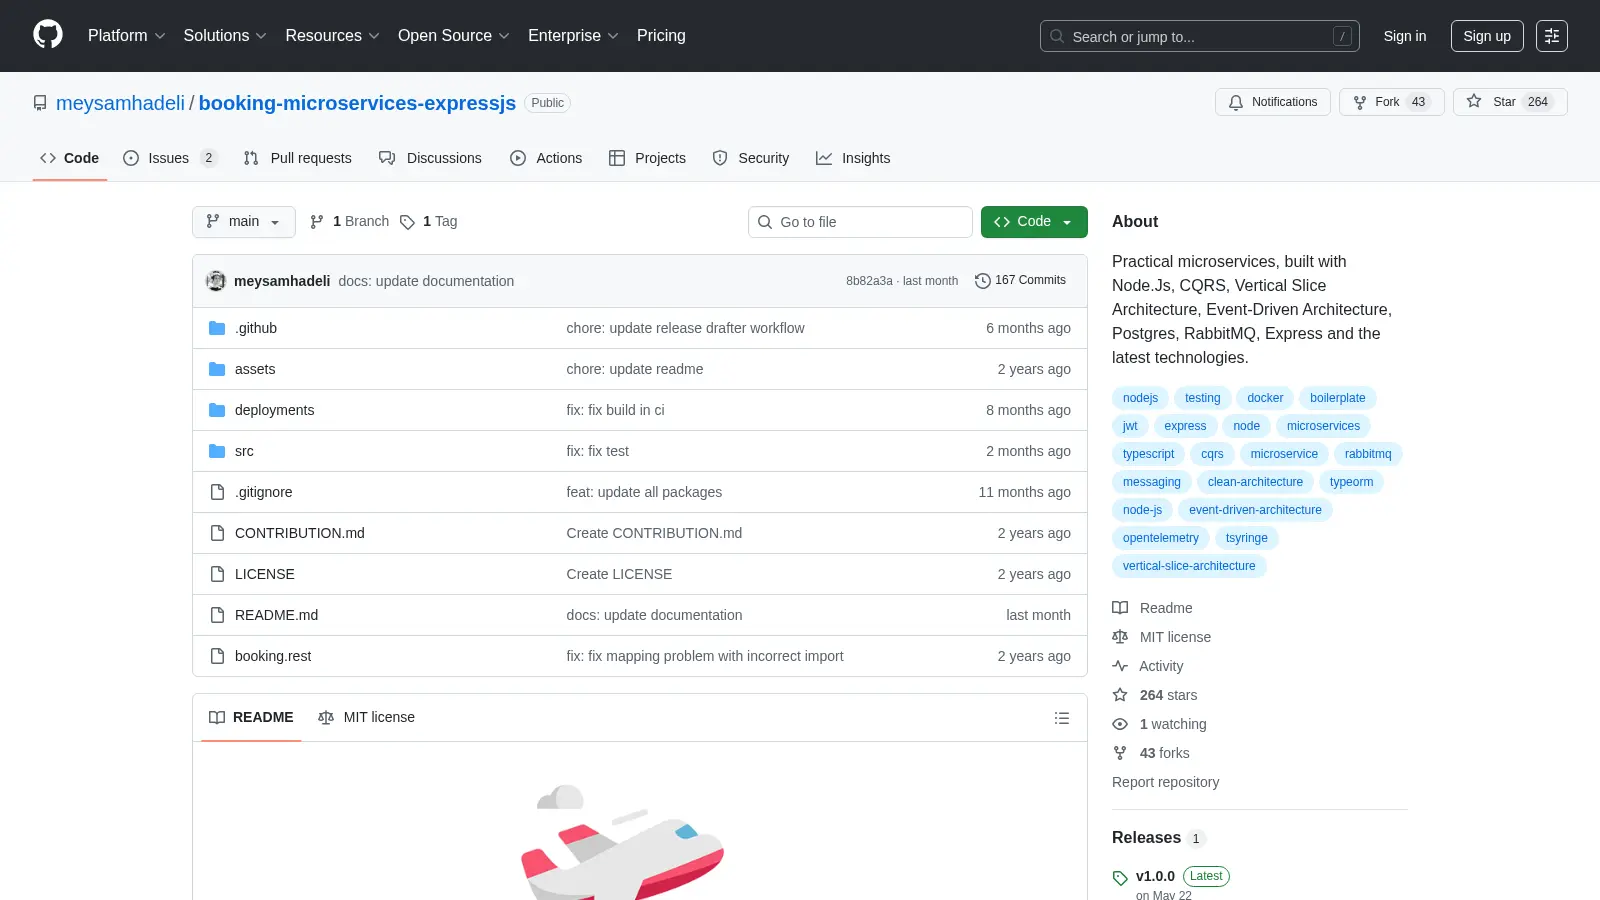Click the tag icon beside v1.0.0 release
This screenshot has width=1600, height=900.
[x=1120, y=878]
